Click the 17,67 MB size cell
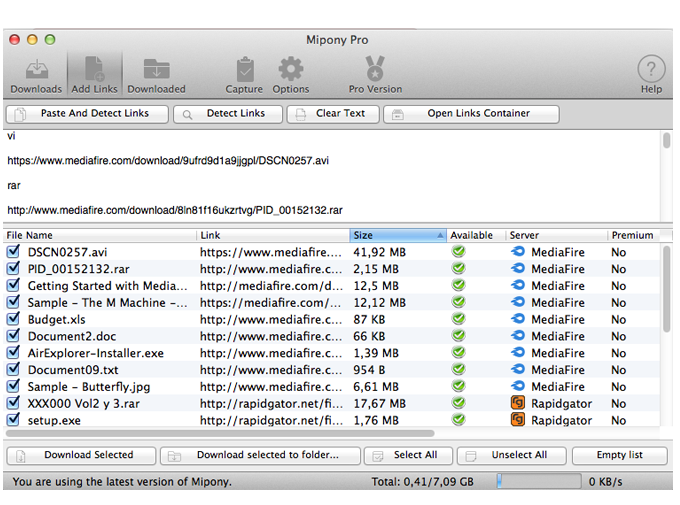 [x=379, y=403]
